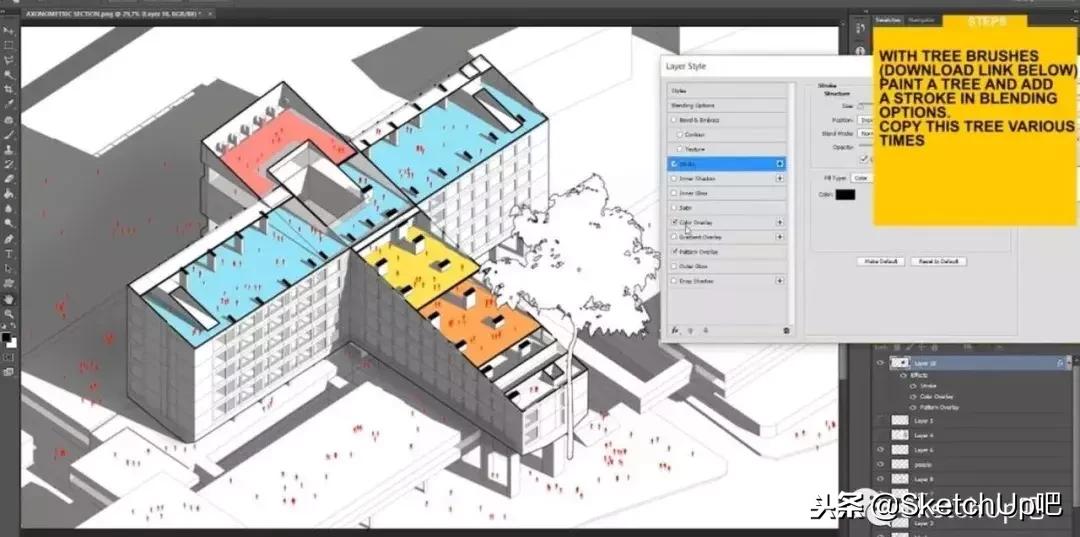Select the Zoom tool in the toolbar
This screenshot has width=1080, height=537.
pos(9,313)
